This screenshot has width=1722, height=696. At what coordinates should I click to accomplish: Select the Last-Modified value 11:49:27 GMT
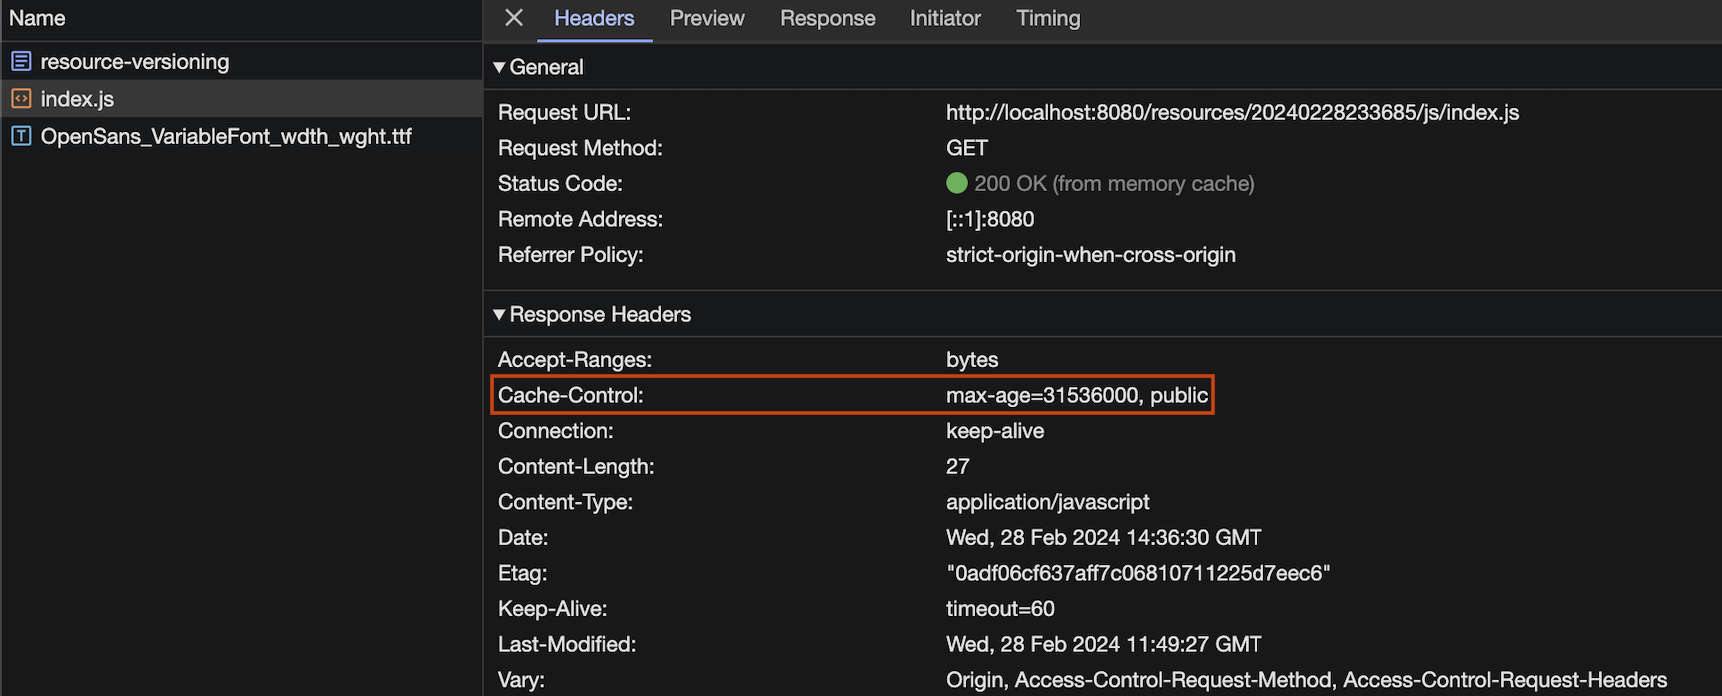tap(1104, 644)
